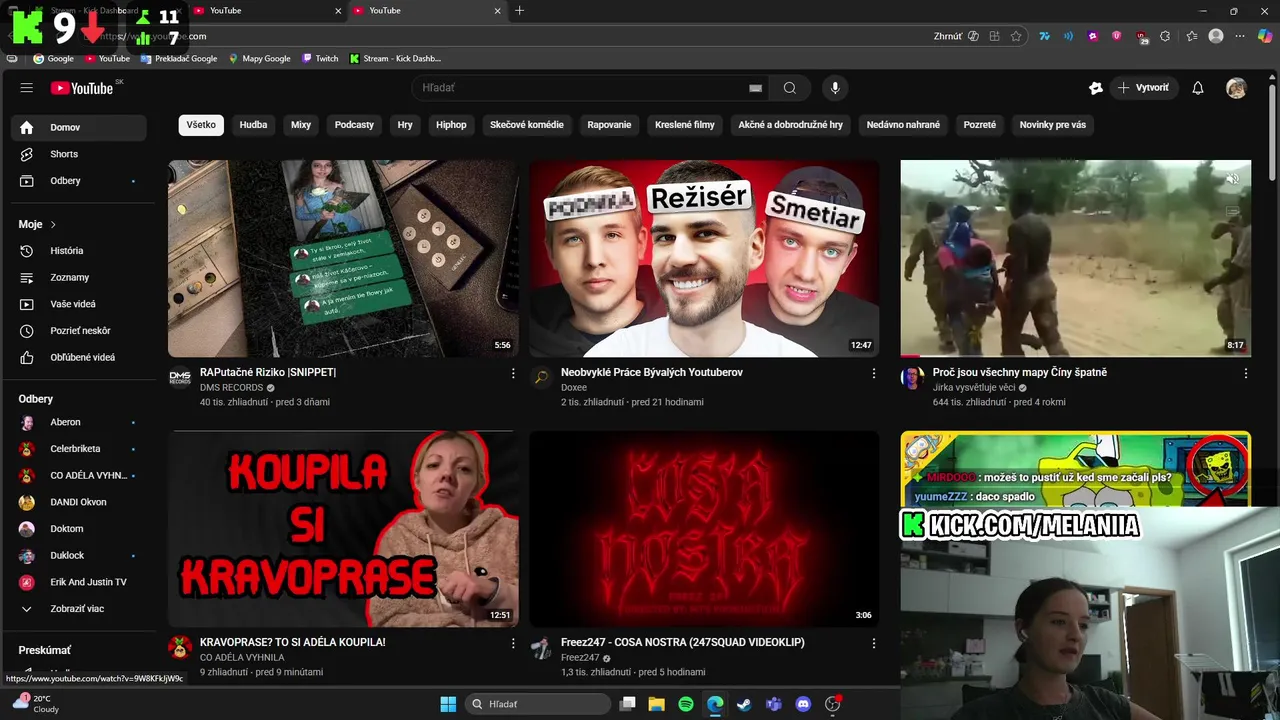Select Skečové komédie filter chip

click(x=527, y=125)
